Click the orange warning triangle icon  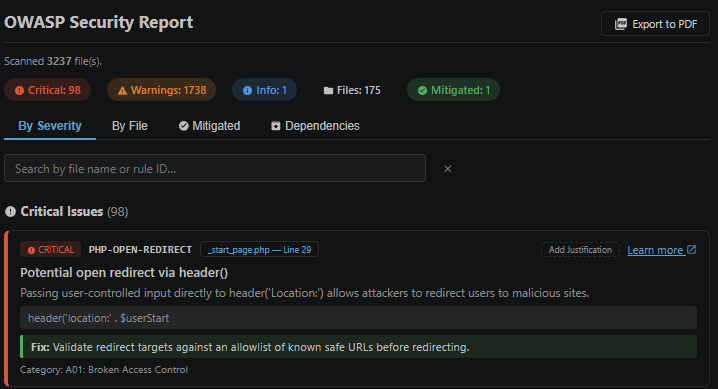tap(122, 91)
